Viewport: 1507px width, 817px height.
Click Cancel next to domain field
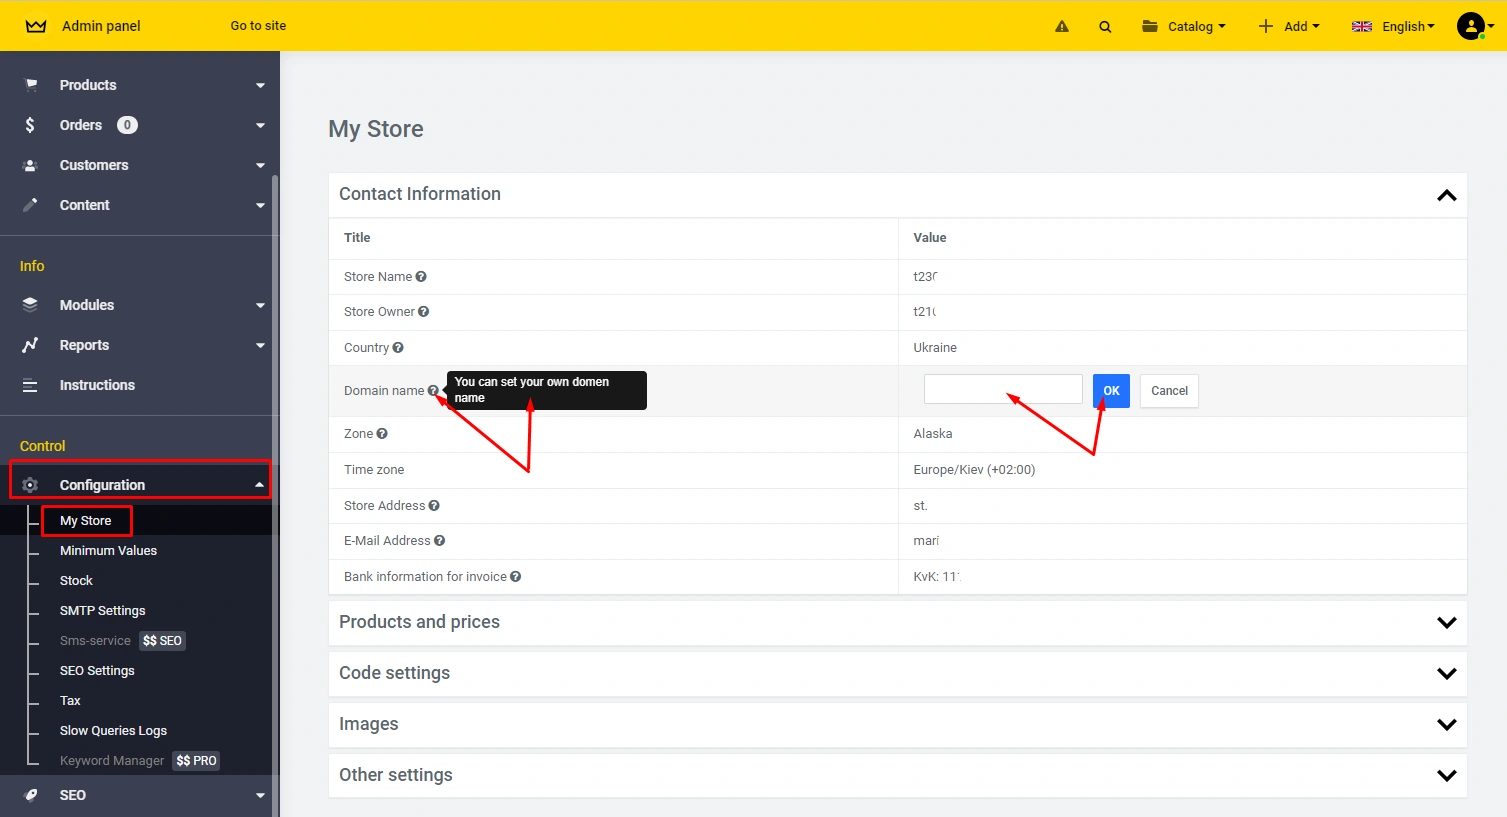click(1169, 391)
